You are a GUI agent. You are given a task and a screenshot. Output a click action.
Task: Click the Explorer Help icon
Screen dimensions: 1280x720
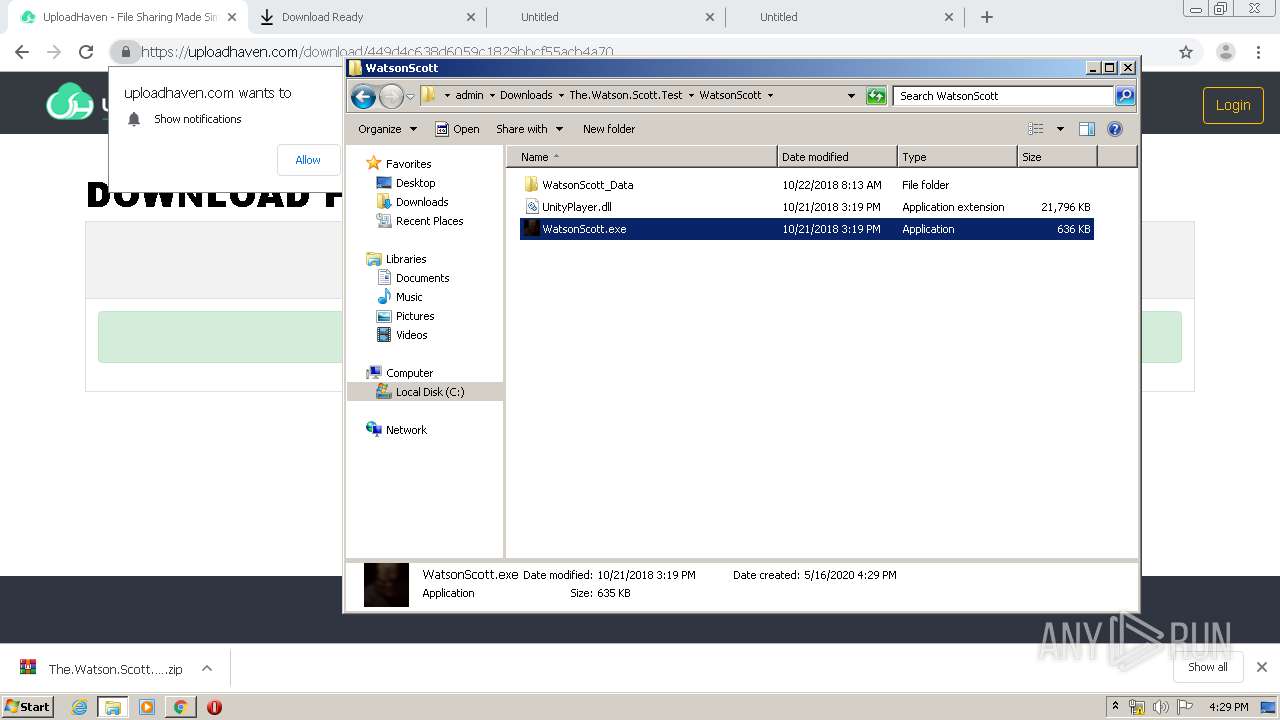1115,129
